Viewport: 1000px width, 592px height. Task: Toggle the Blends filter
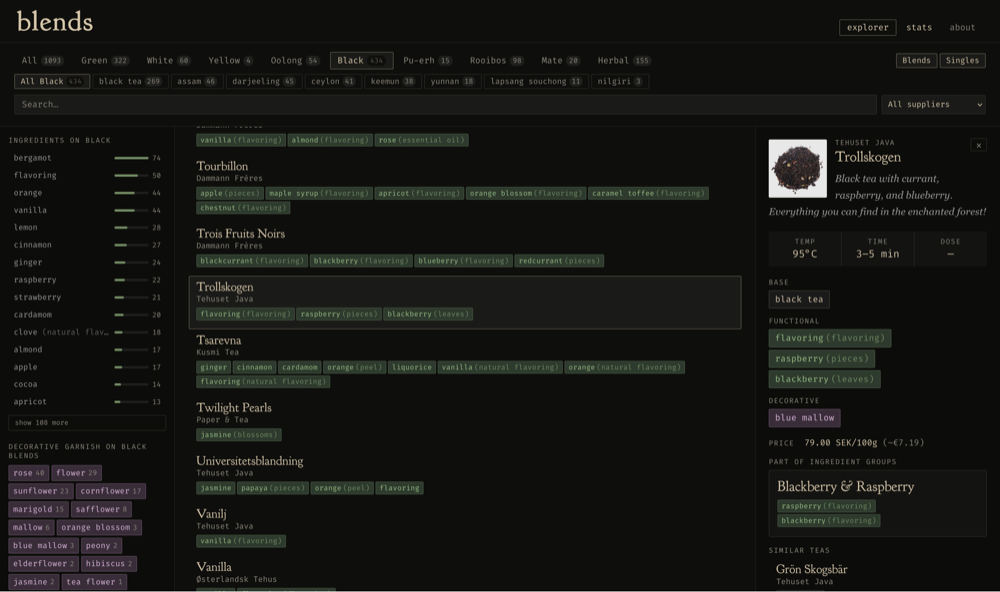click(916, 61)
